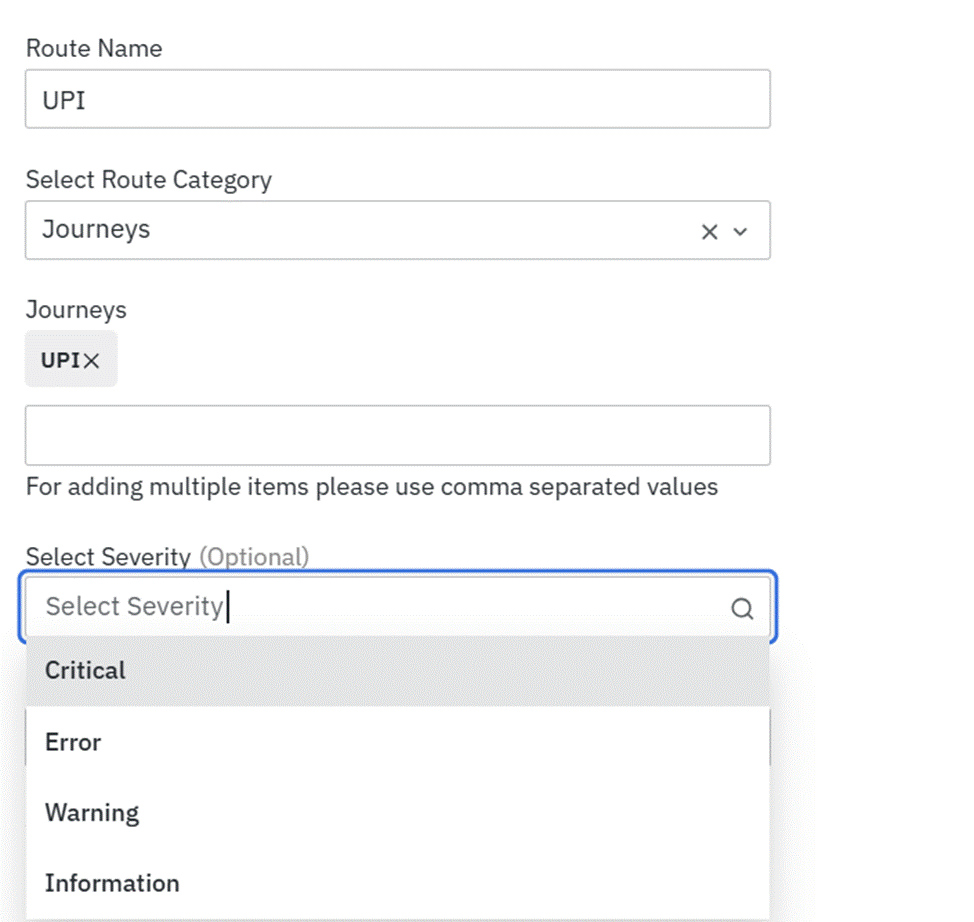Click into the Route Name field containing UPI
This screenshot has width=974, height=922.
pos(397,100)
